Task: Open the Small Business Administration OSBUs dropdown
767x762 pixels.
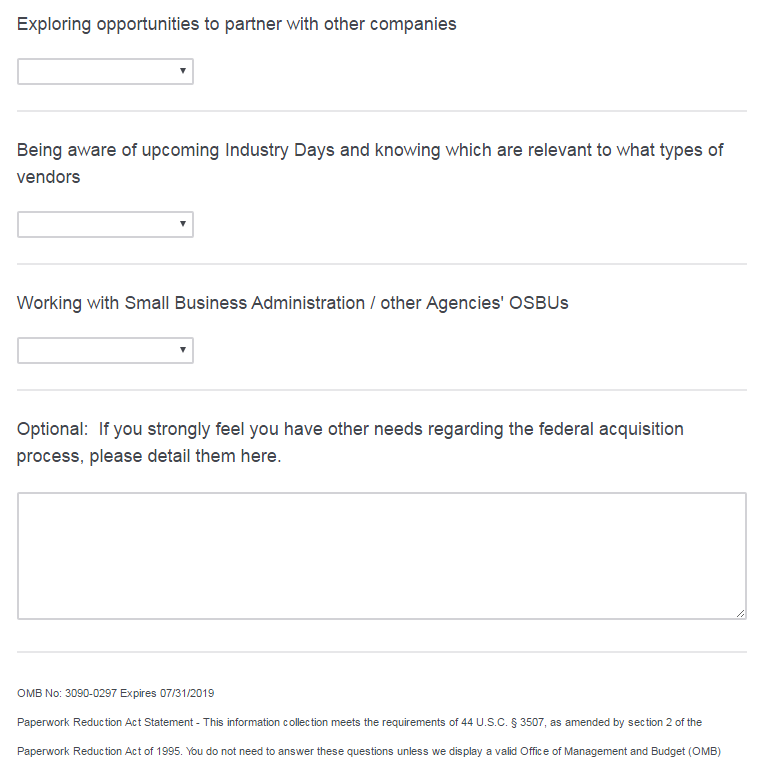Action: pyautogui.click(x=105, y=350)
